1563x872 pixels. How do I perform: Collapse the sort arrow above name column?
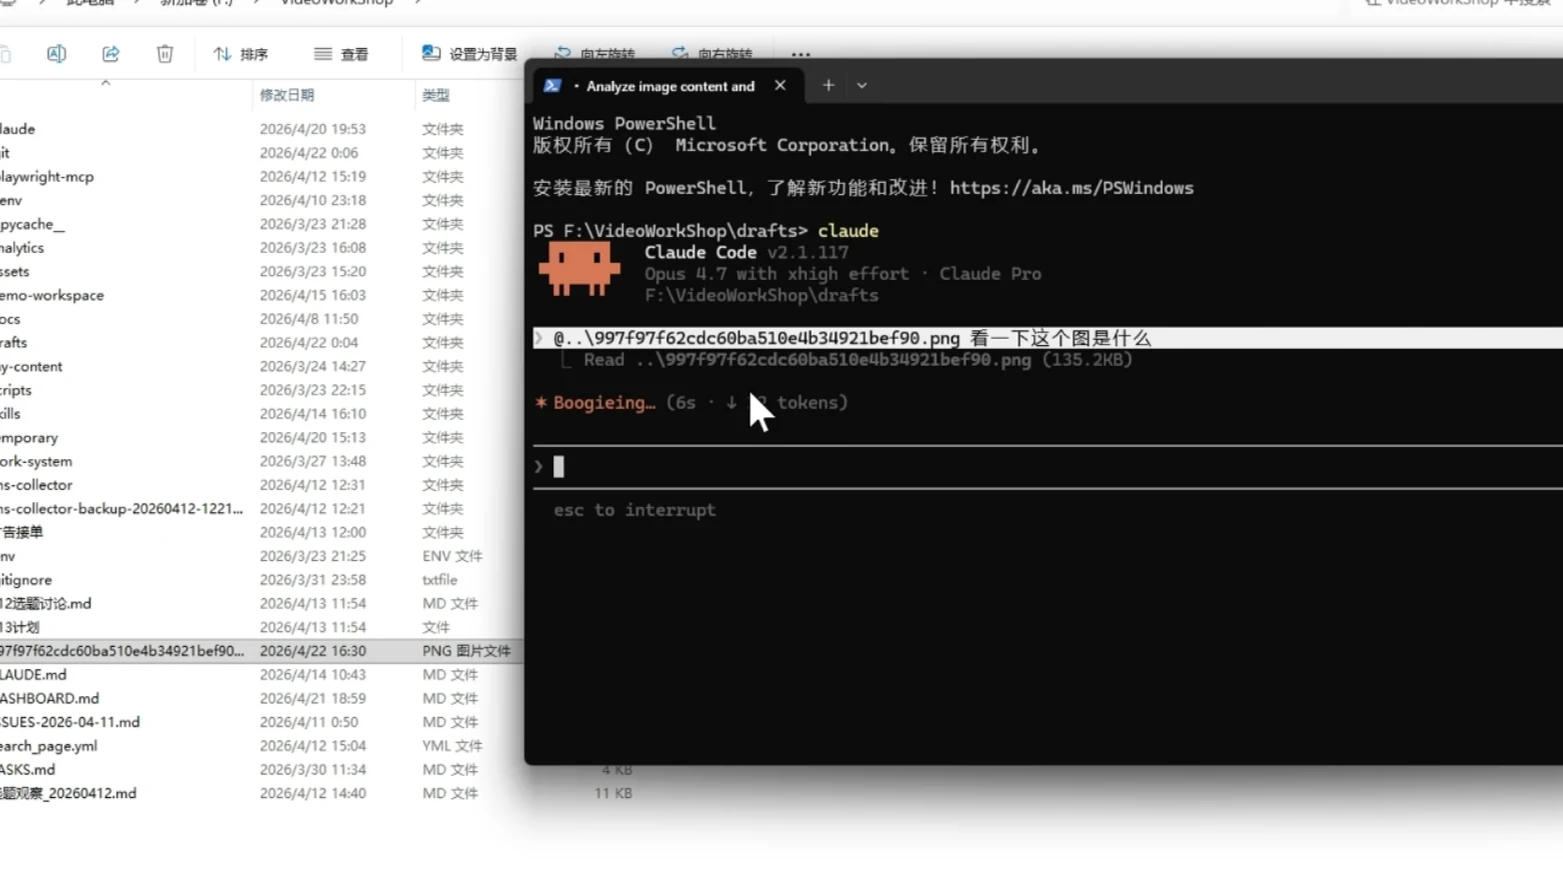pos(105,83)
